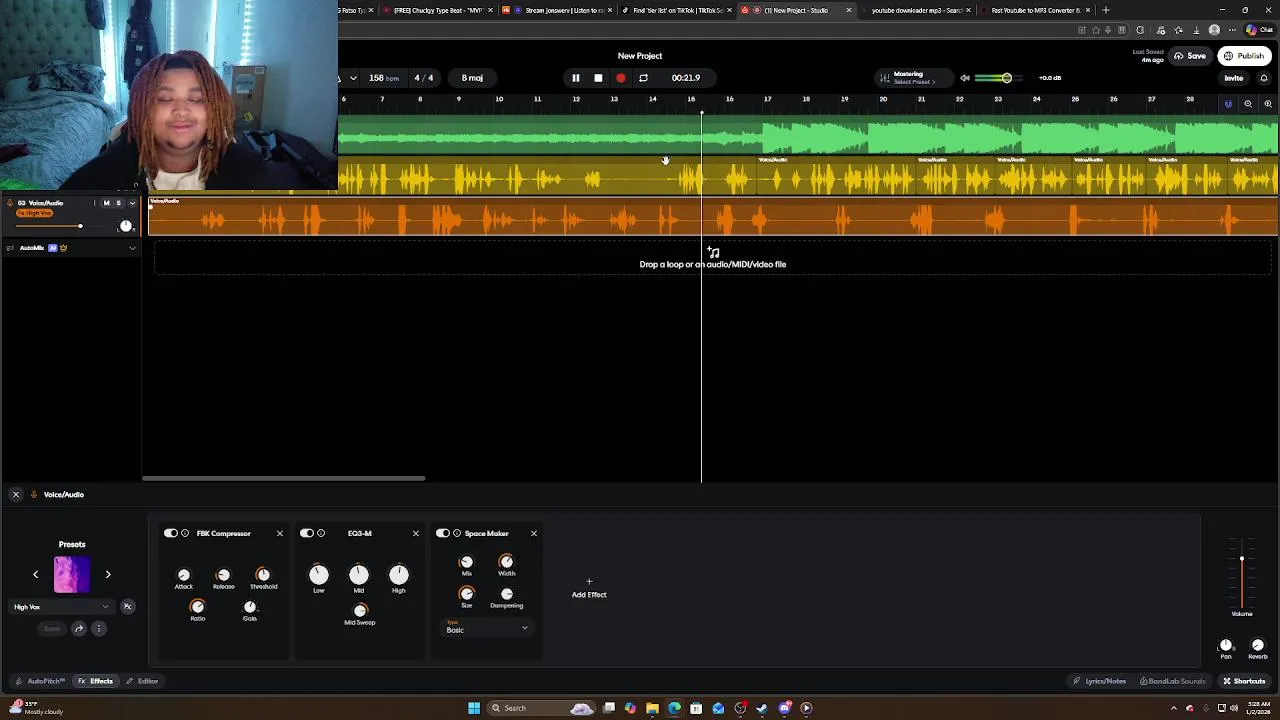The image size is (1280, 720).
Task: Adjust the master volume slider knob
Action: pyautogui.click(x=1007, y=78)
